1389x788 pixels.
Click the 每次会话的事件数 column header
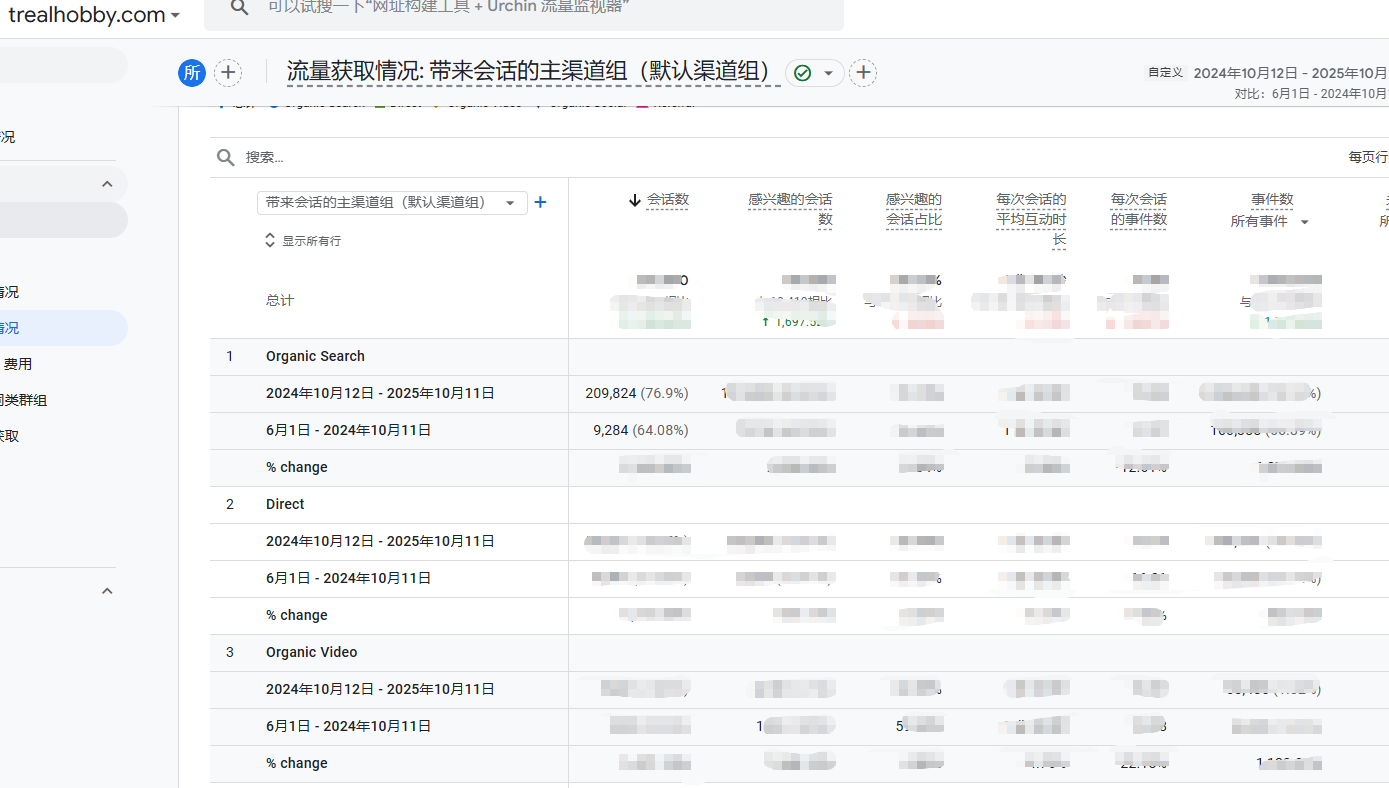click(1138, 209)
